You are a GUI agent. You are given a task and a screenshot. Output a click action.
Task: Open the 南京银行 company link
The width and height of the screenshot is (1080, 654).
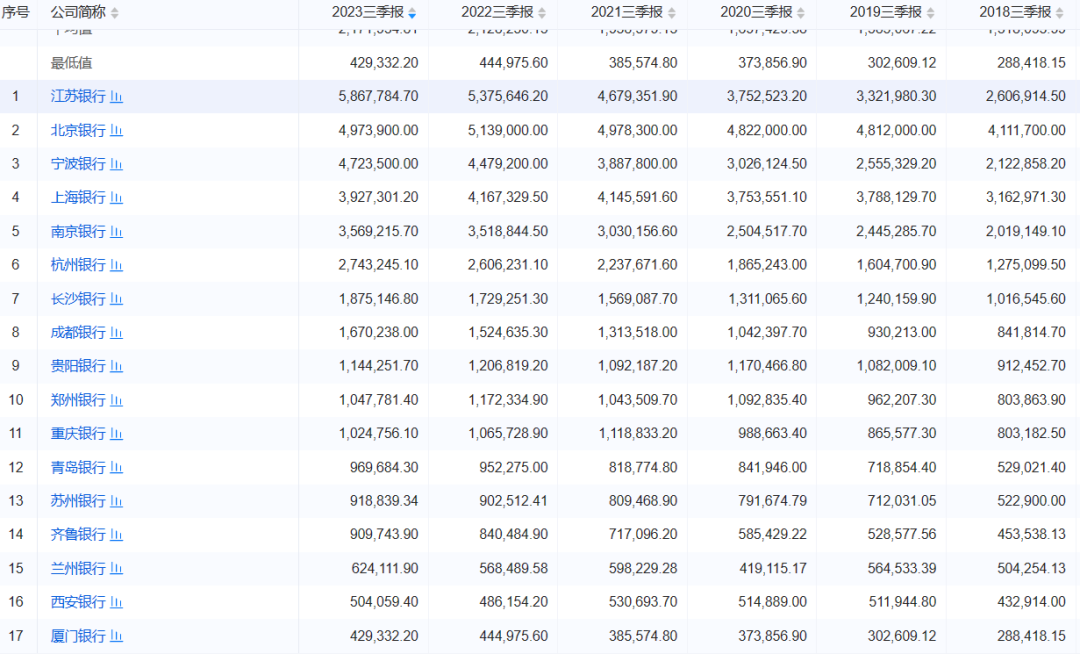coord(78,232)
